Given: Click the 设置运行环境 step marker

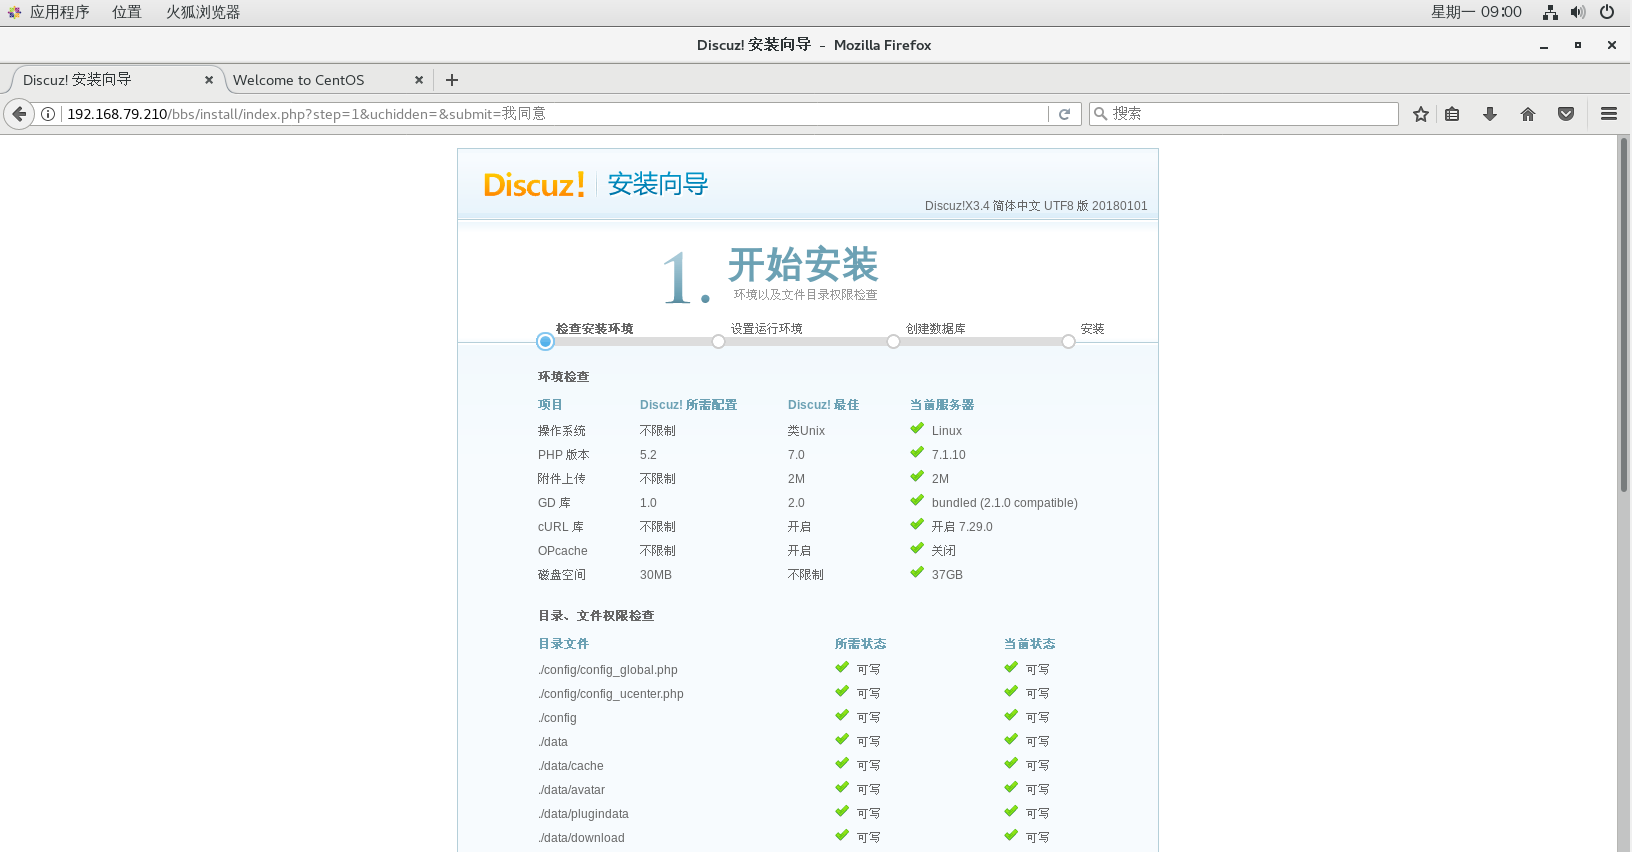Looking at the screenshot, I should coord(718,342).
